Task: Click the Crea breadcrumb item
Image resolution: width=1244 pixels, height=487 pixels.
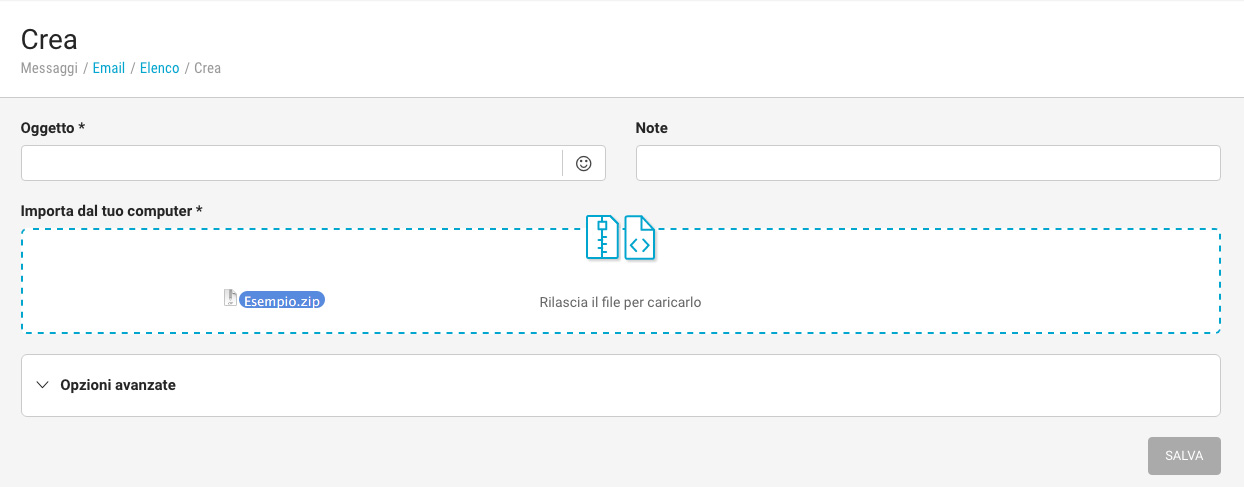Action: pyautogui.click(x=207, y=68)
